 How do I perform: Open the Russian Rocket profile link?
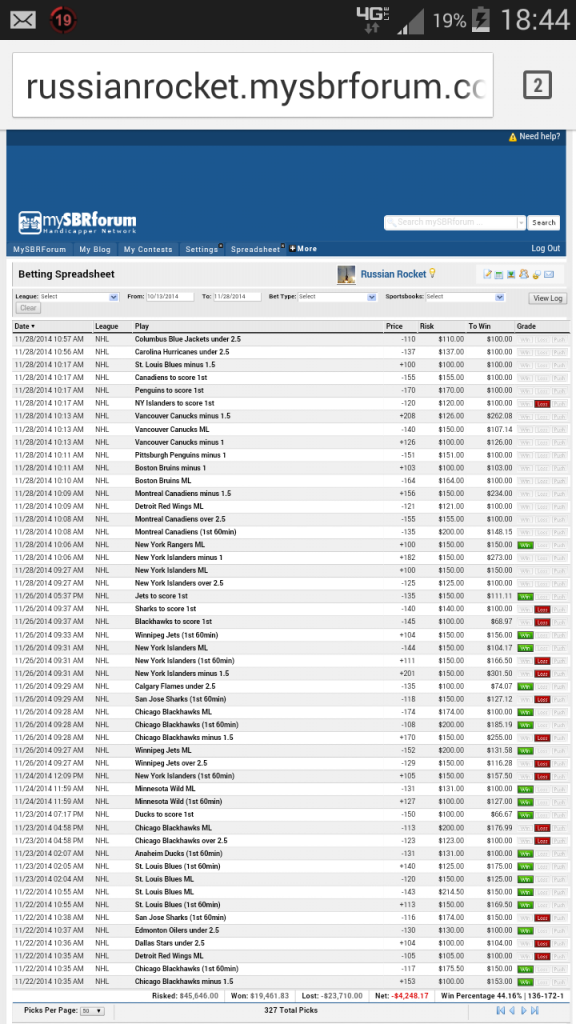point(393,274)
